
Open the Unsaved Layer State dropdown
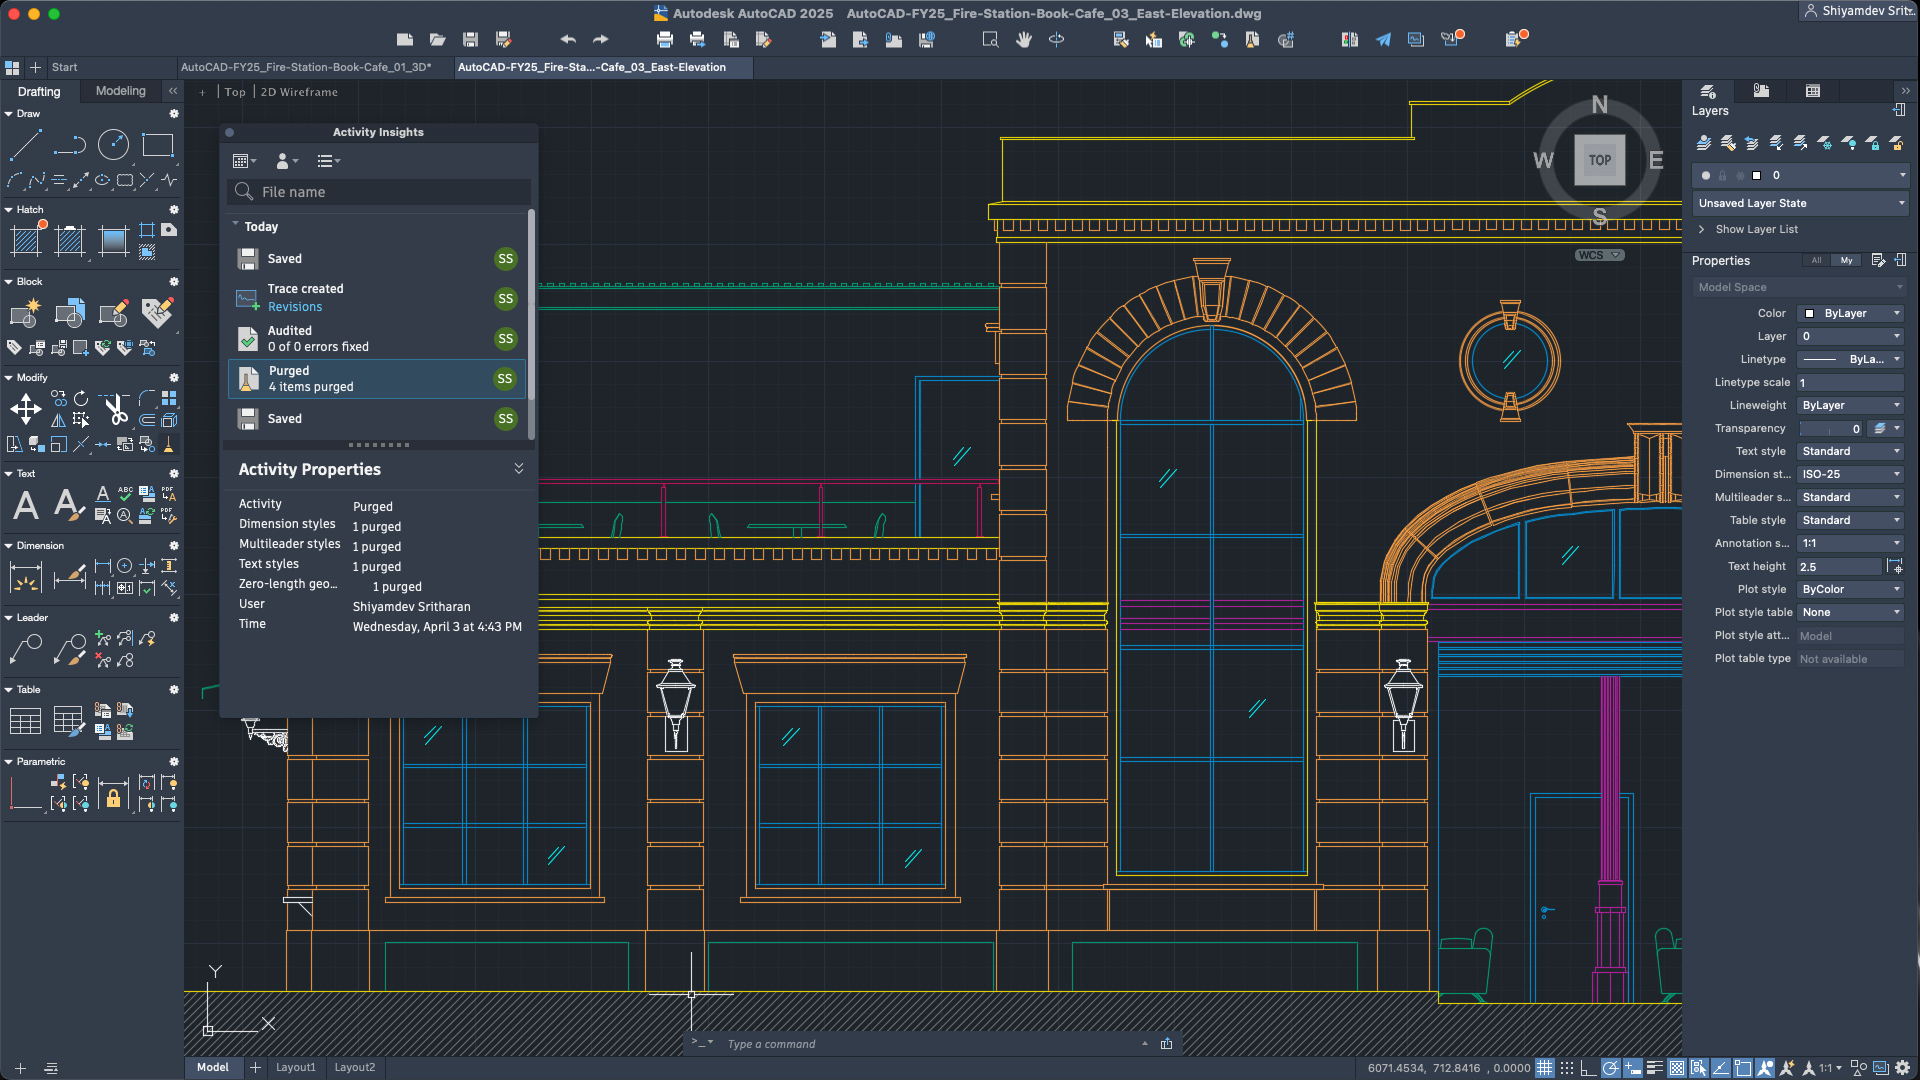pyautogui.click(x=1798, y=203)
